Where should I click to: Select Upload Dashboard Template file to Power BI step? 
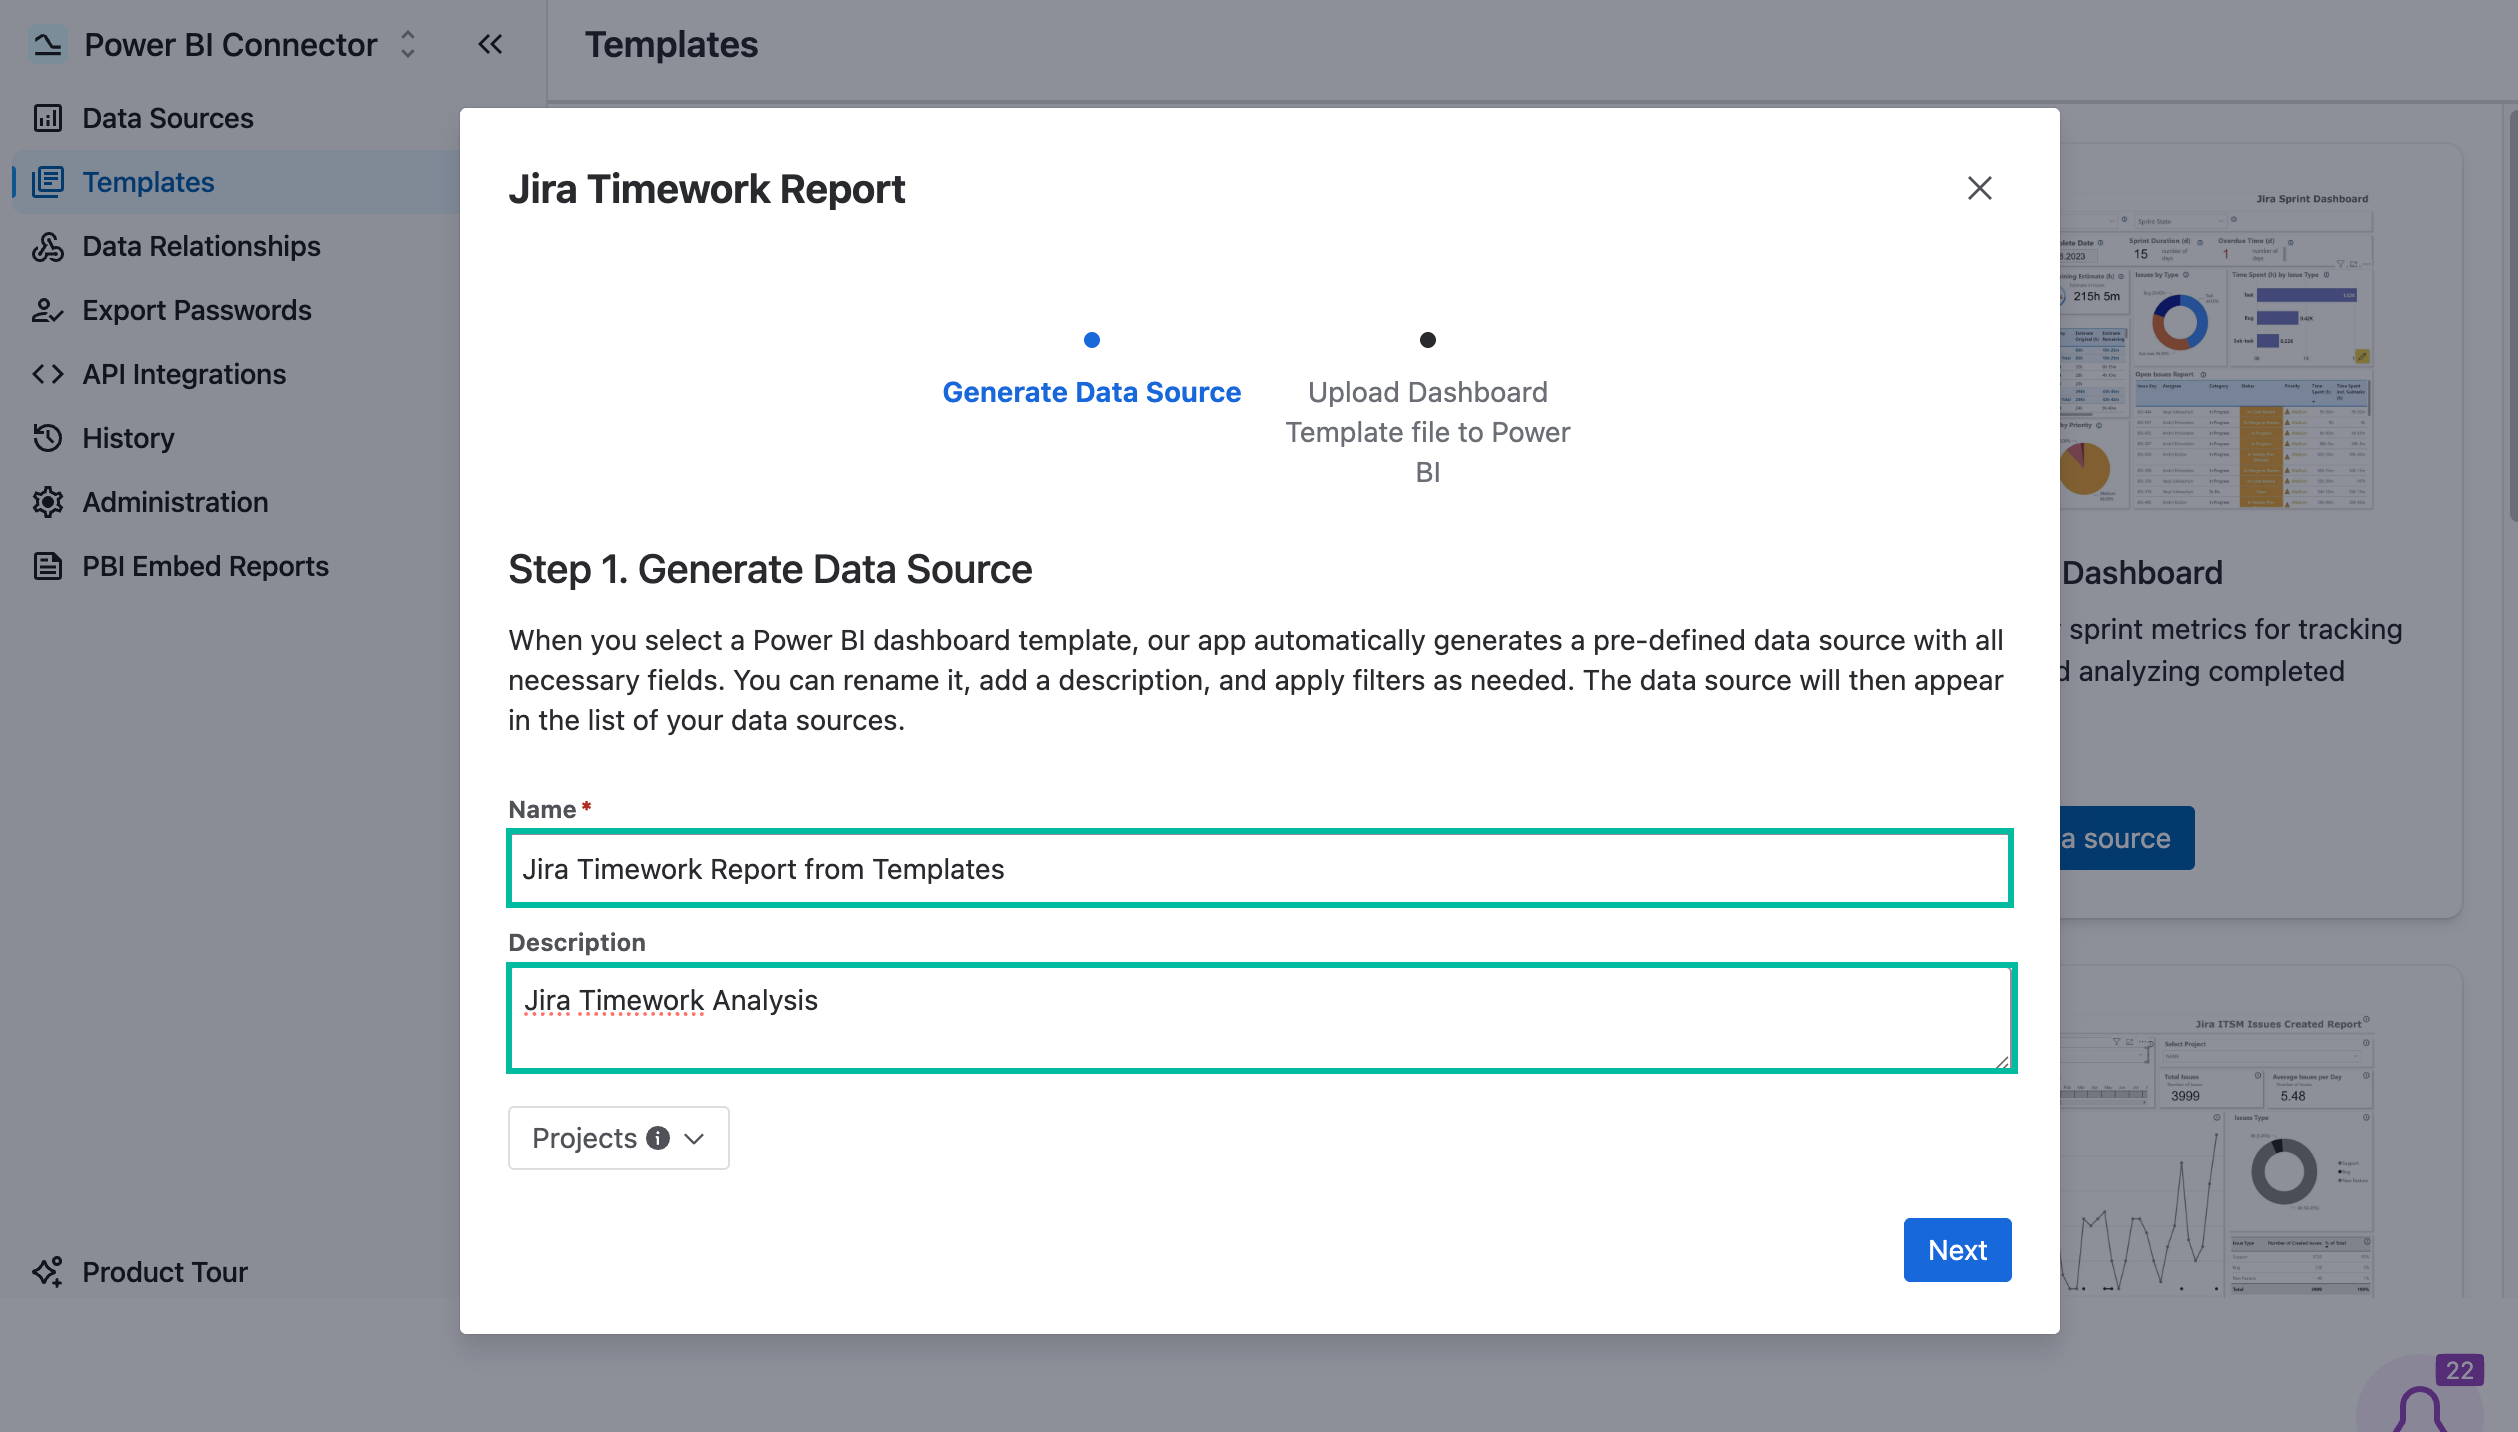(1428, 432)
